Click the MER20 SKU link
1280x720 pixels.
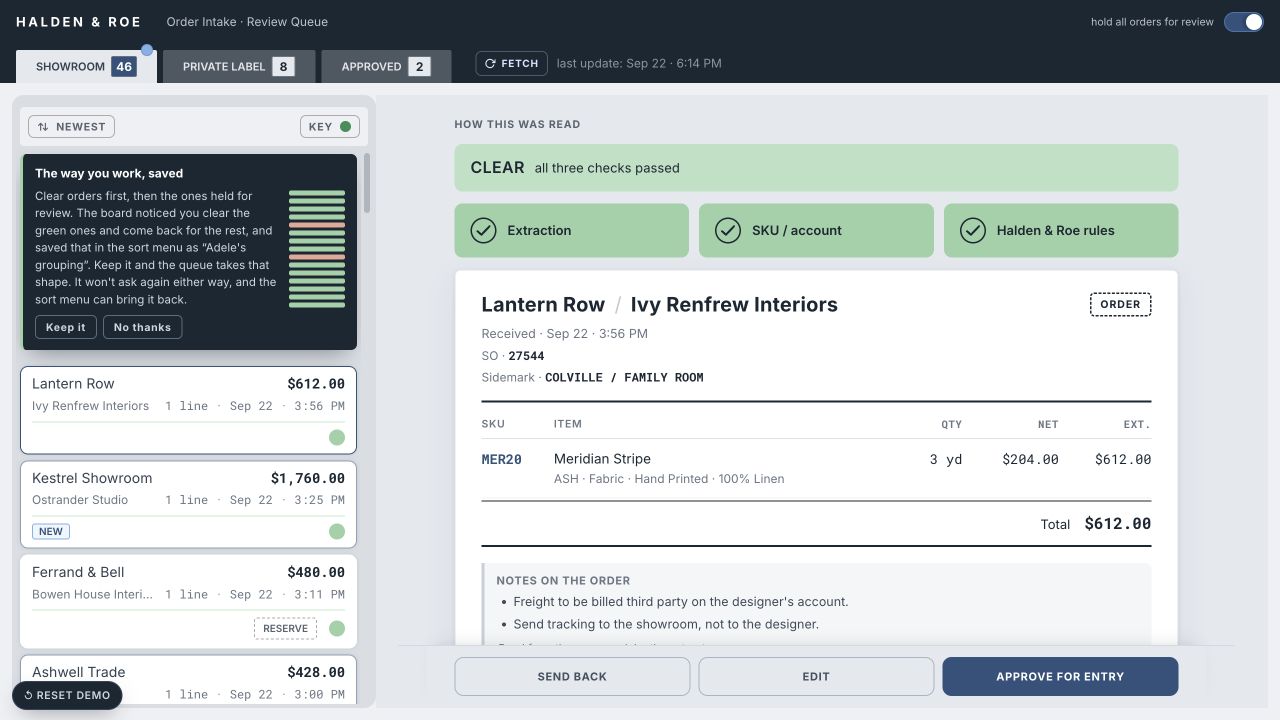(501, 459)
